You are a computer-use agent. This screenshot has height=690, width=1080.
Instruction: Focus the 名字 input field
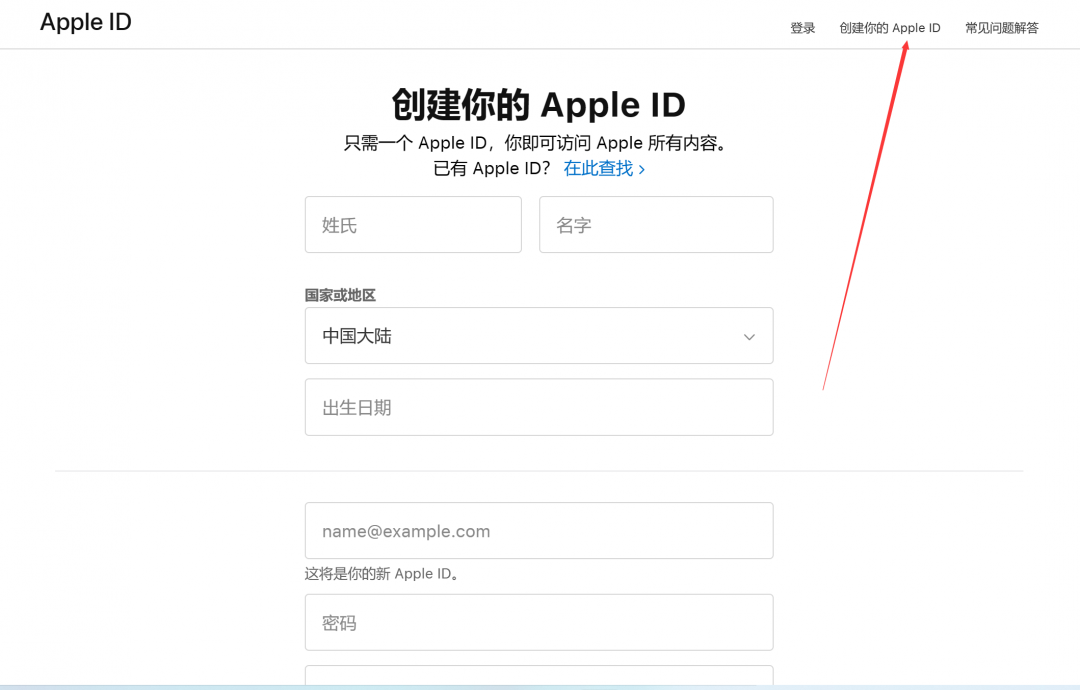pos(656,224)
